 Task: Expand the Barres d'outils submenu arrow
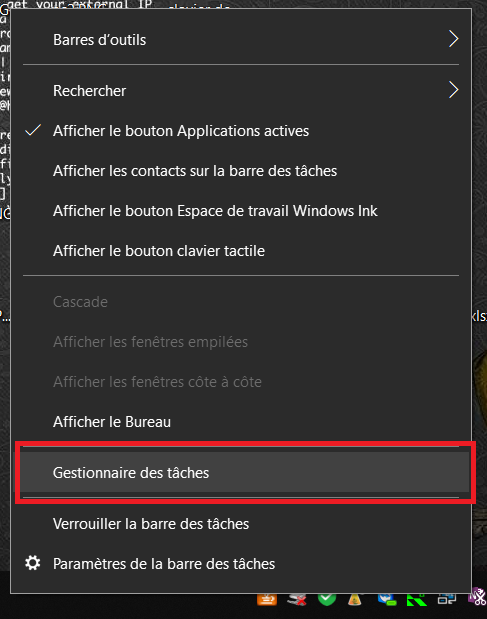[x=453, y=39]
